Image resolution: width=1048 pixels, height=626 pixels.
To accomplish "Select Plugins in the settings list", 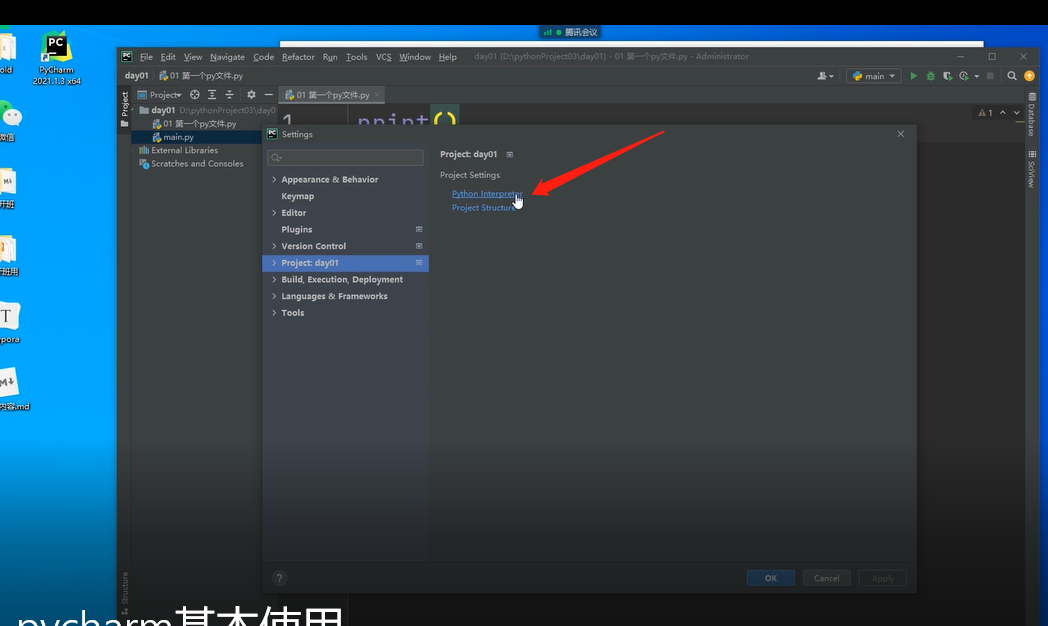I will pyautogui.click(x=297, y=230).
